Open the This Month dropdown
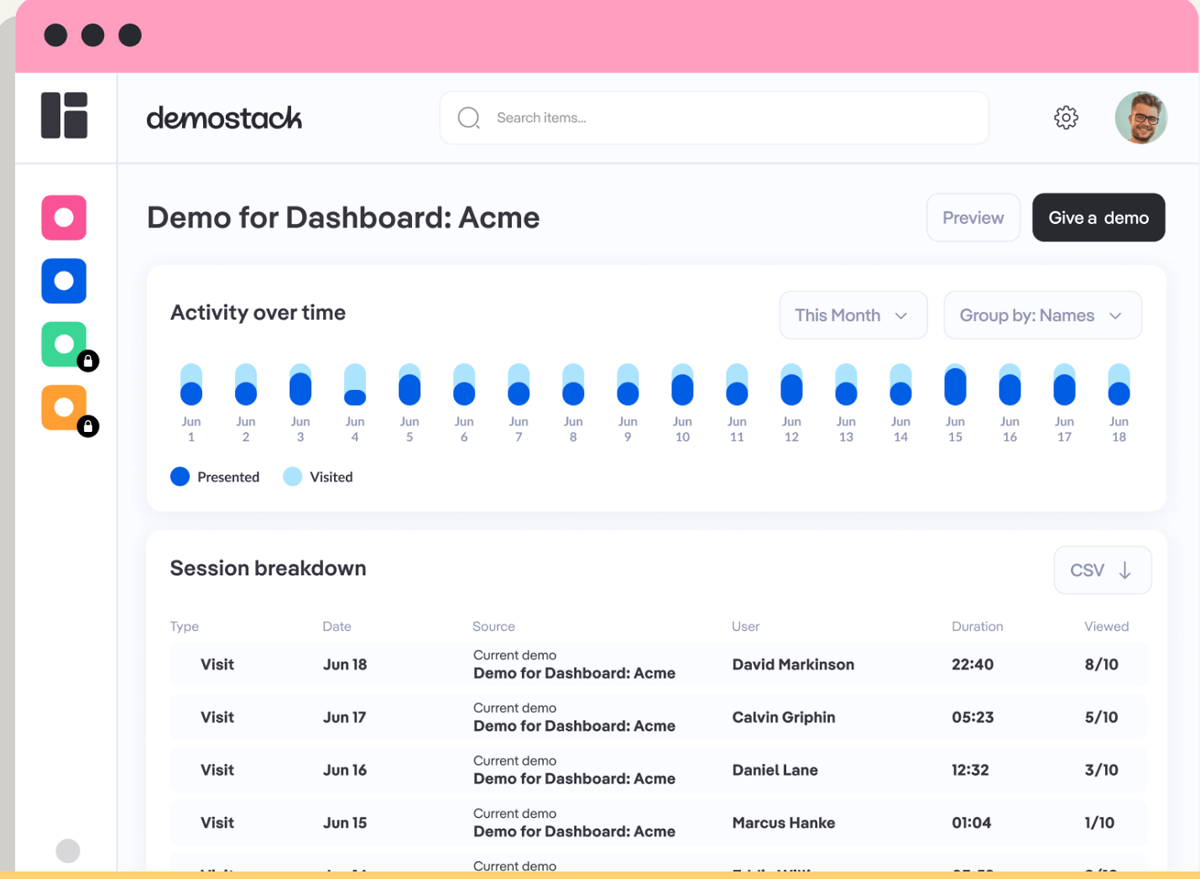 coord(853,315)
